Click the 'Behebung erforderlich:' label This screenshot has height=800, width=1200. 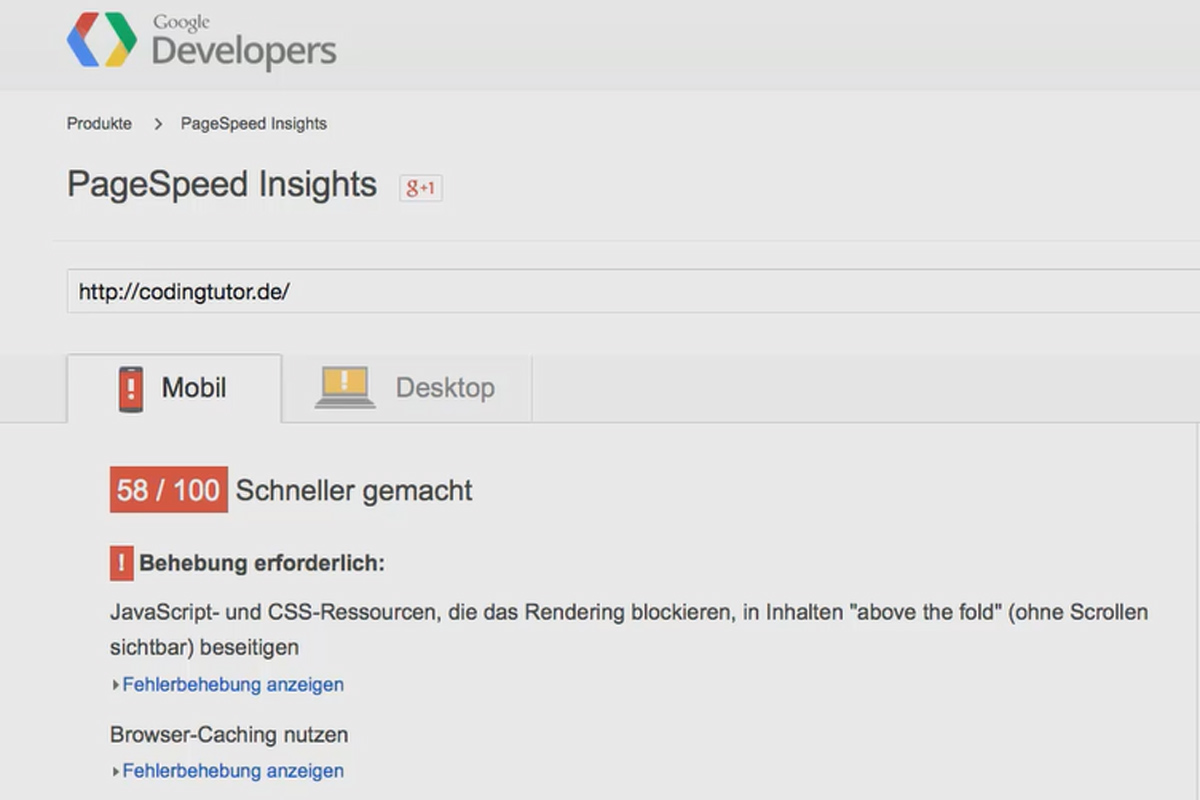point(262,563)
